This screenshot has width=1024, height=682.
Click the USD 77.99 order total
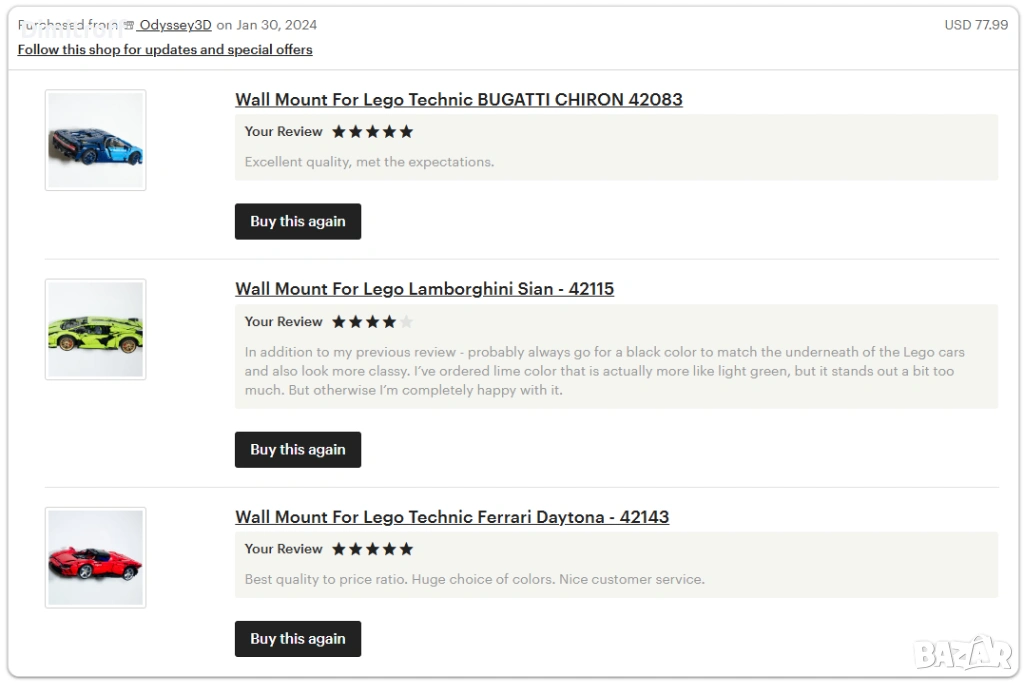click(976, 25)
